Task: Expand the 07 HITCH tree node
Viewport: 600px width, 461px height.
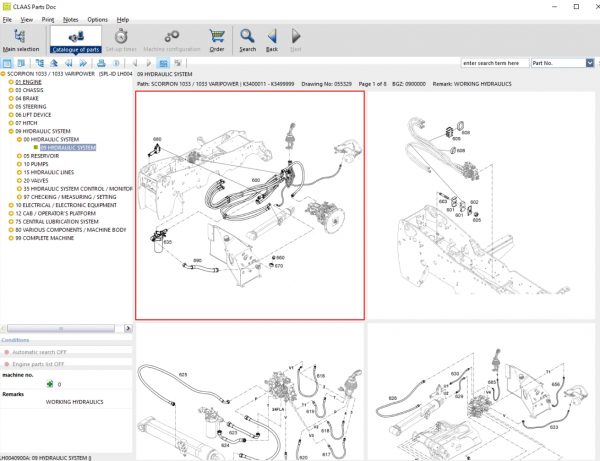Action: 11,123
